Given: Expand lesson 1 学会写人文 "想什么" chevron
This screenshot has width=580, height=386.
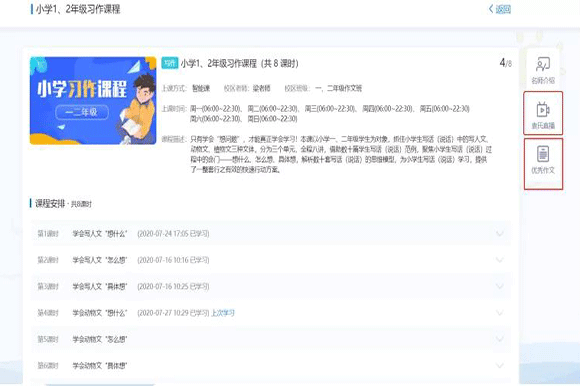Looking at the screenshot, I should (499, 233).
